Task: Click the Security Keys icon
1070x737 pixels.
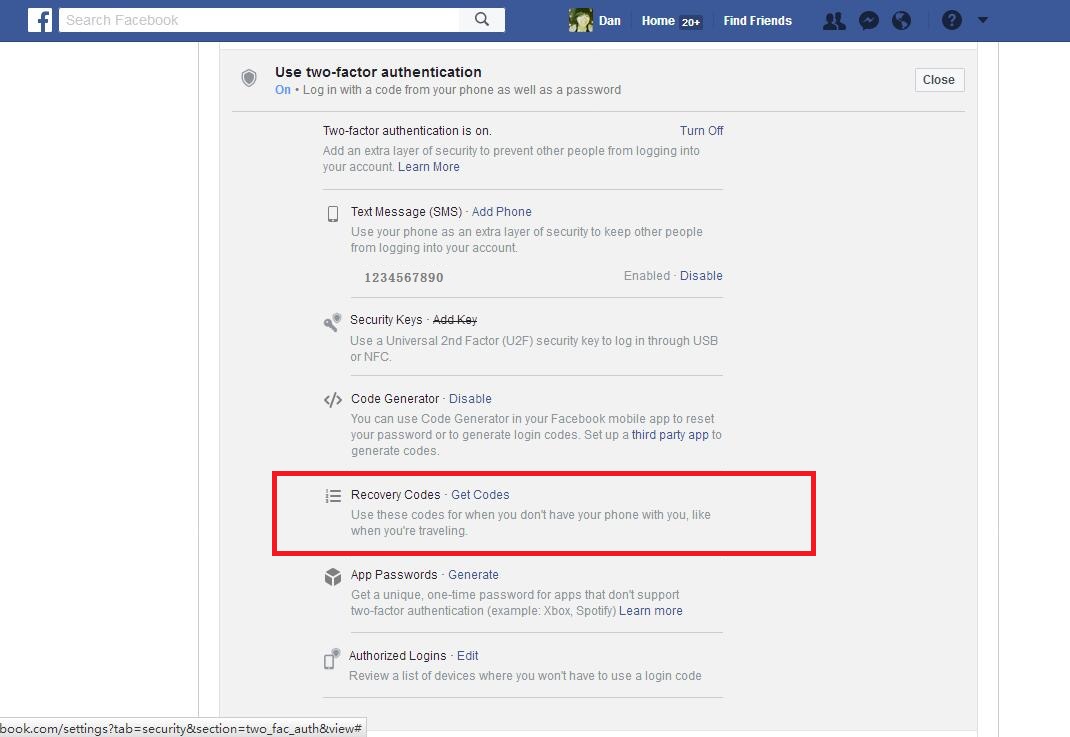Action: click(332, 322)
